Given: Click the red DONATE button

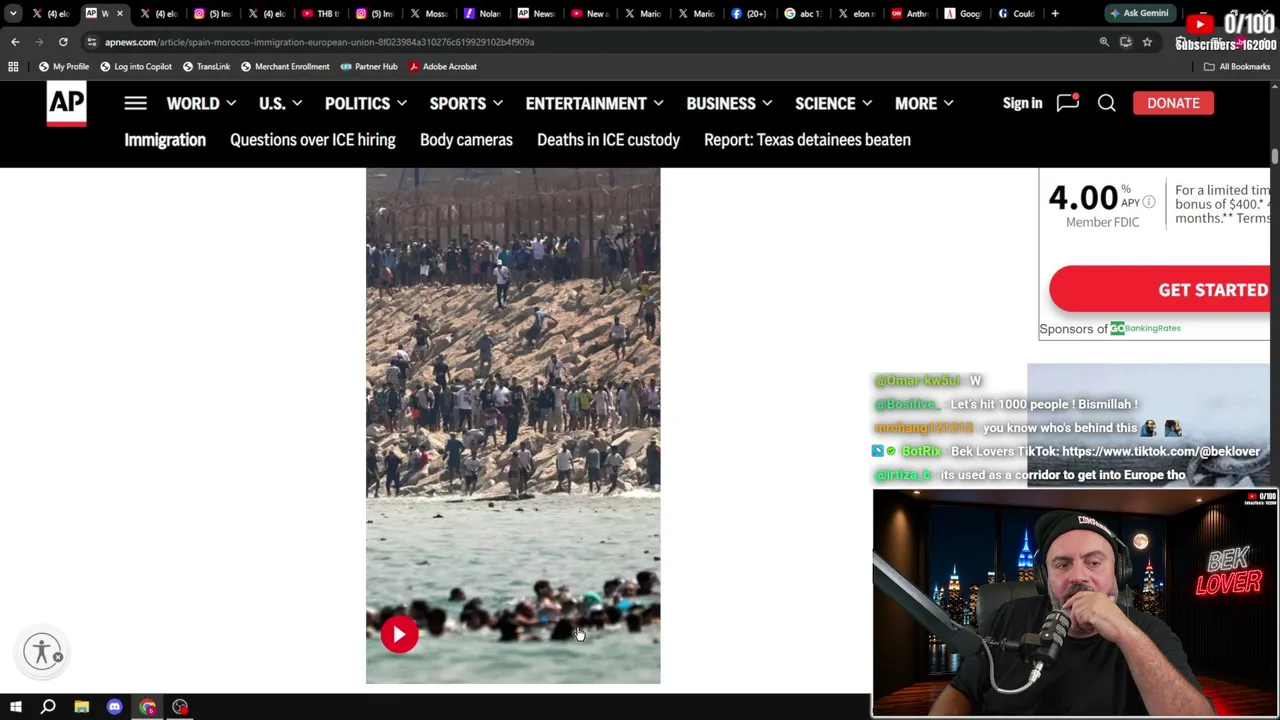Looking at the screenshot, I should tap(1173, 103).
